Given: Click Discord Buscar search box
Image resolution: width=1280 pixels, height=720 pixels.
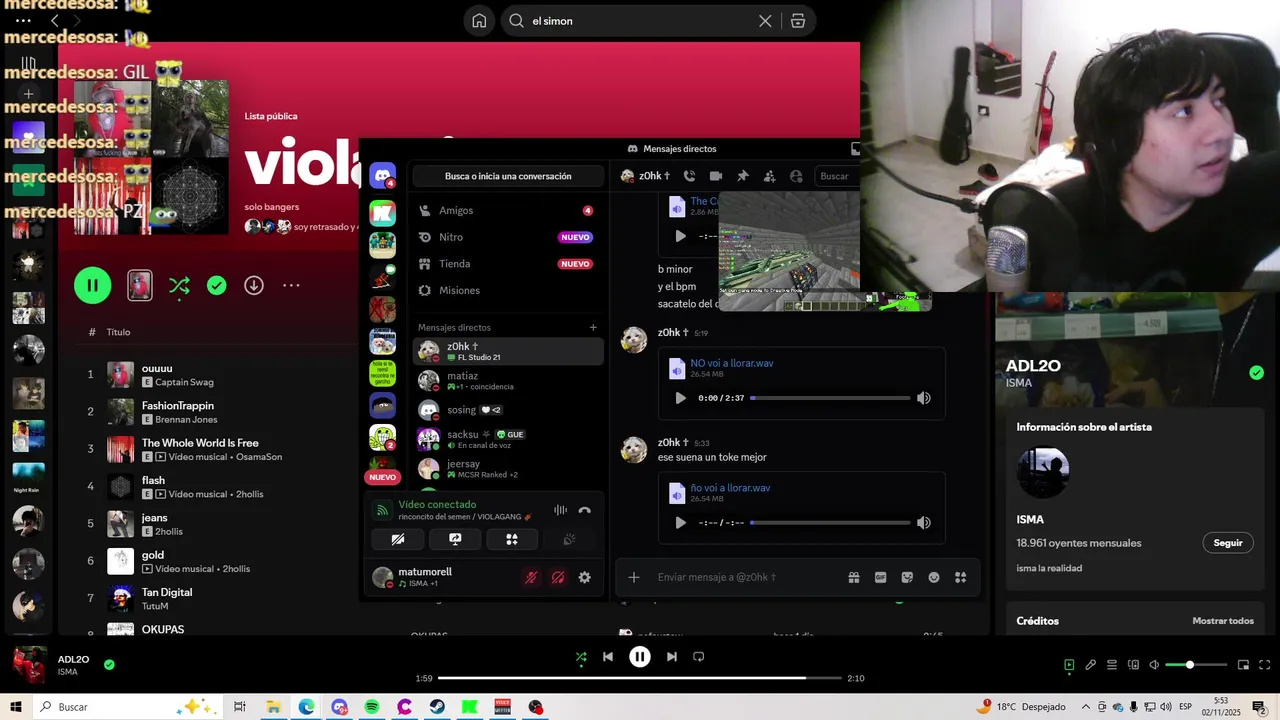Looking at the screenshot, I should coord(838,176).
